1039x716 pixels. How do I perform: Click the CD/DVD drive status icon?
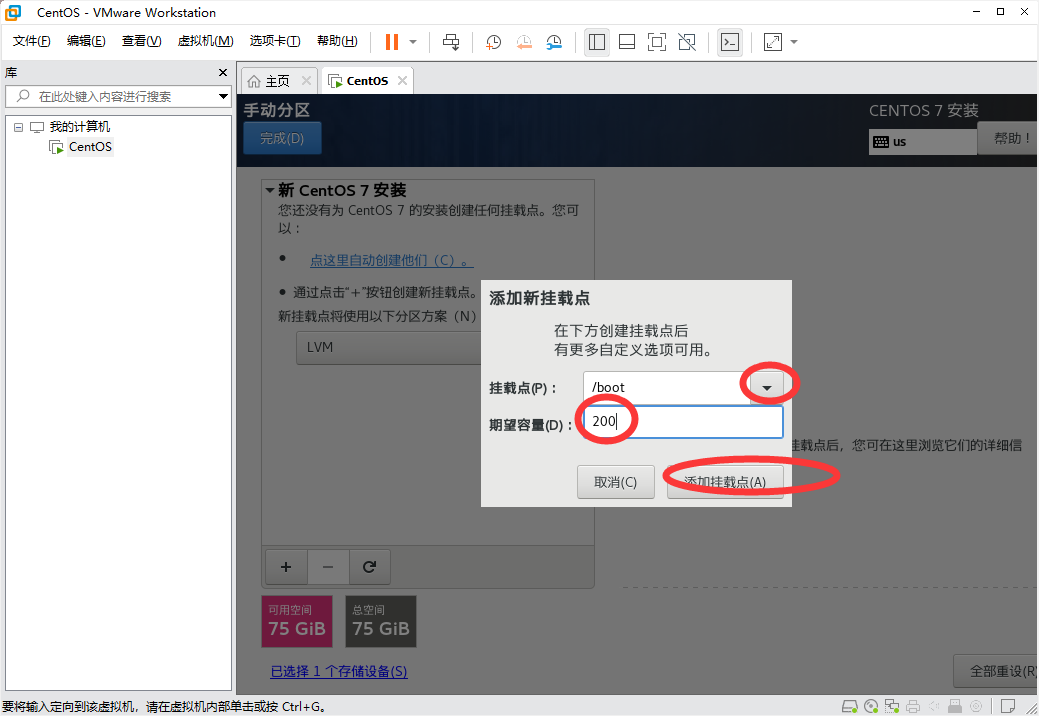point(871,706)
